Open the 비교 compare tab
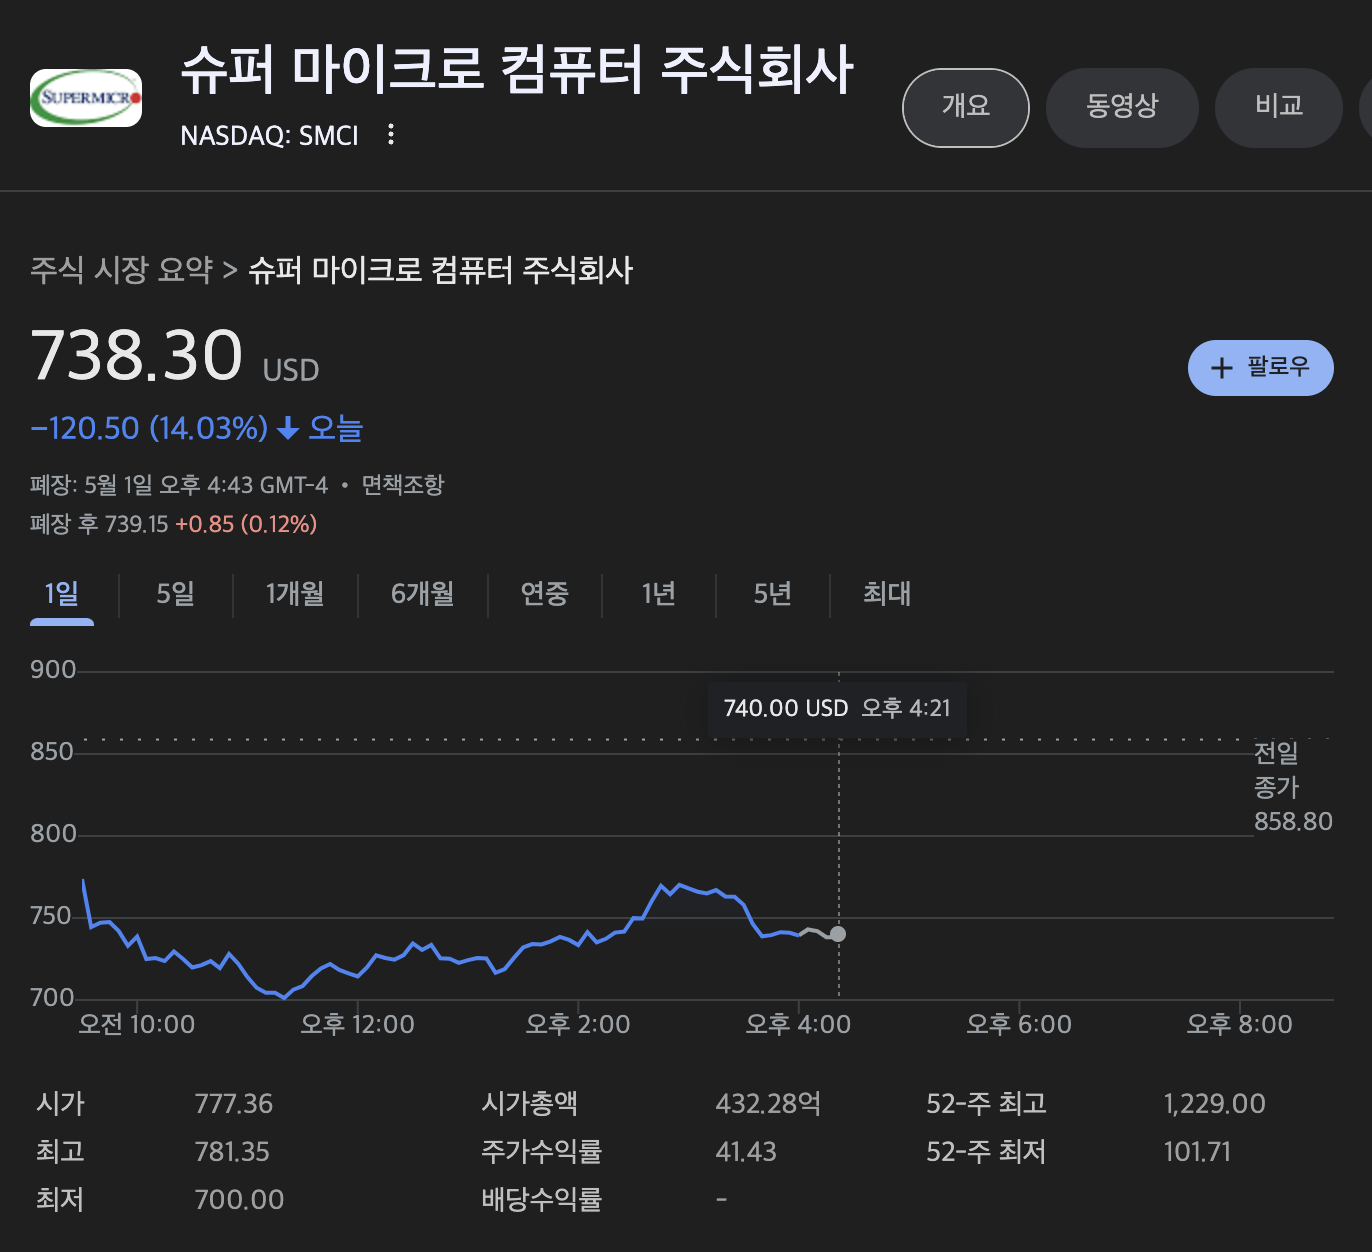This screenshot has height=1252, width=1372. pos(1279,107)
